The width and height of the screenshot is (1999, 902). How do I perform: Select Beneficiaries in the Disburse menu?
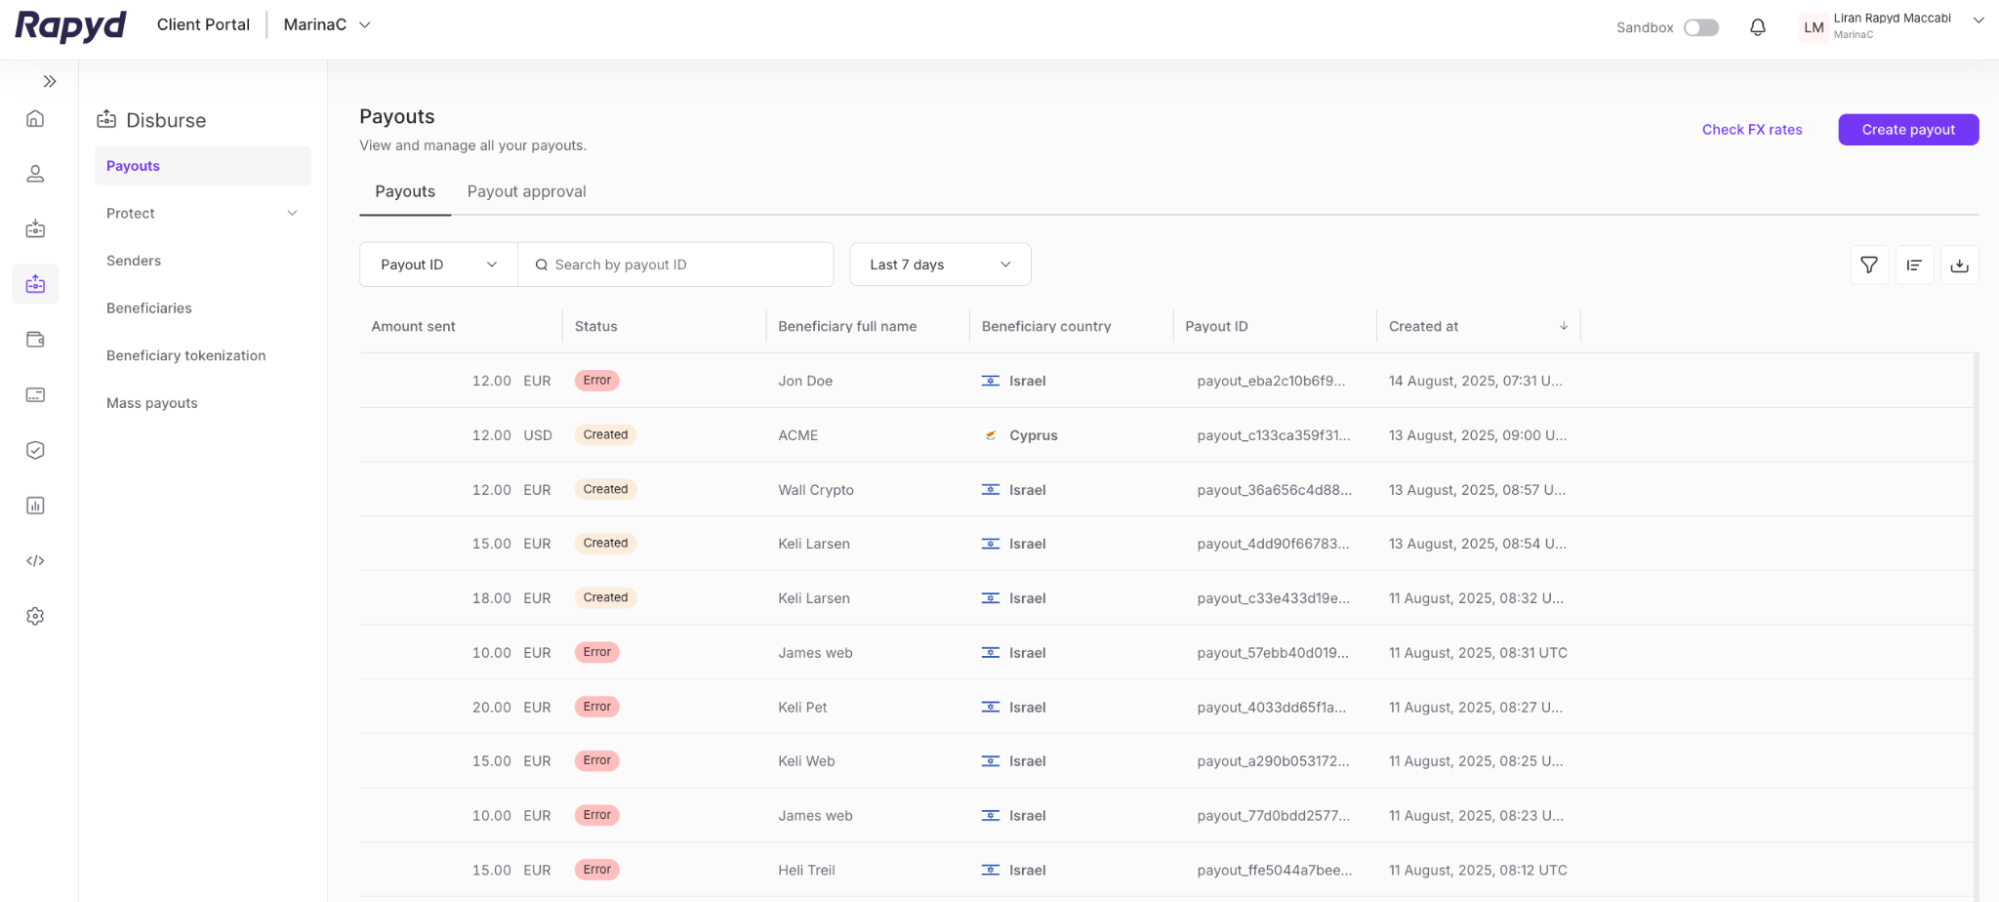[x=148, y=308]
